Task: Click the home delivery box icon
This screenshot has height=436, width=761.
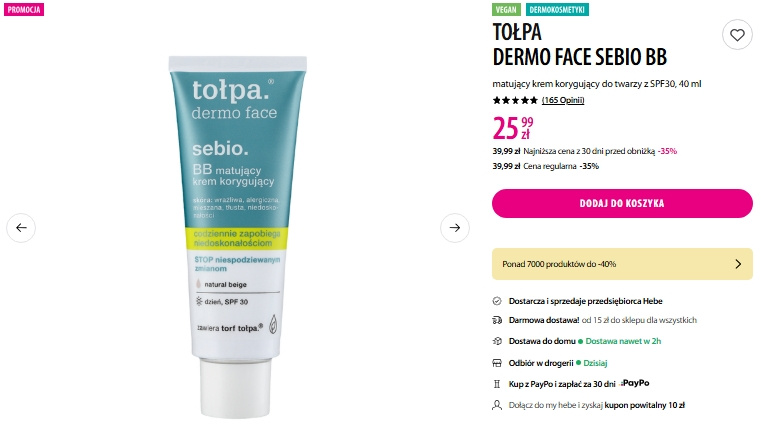Action: tap(497, 341)
